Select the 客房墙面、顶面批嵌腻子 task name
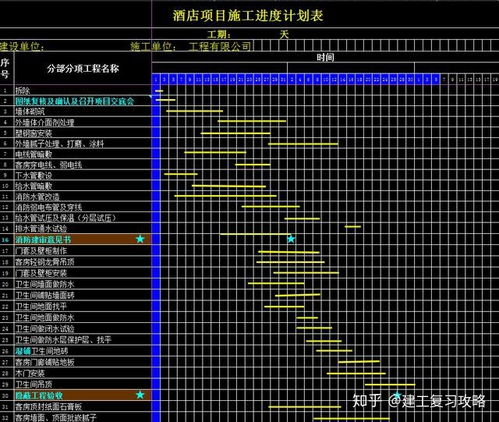 click(x=56, y=417)
